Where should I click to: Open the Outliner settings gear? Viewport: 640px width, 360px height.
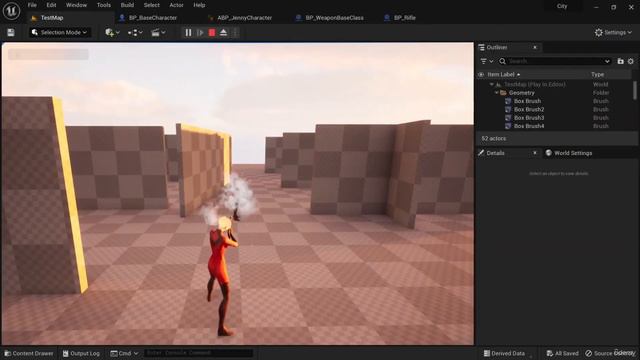point(631,61)
